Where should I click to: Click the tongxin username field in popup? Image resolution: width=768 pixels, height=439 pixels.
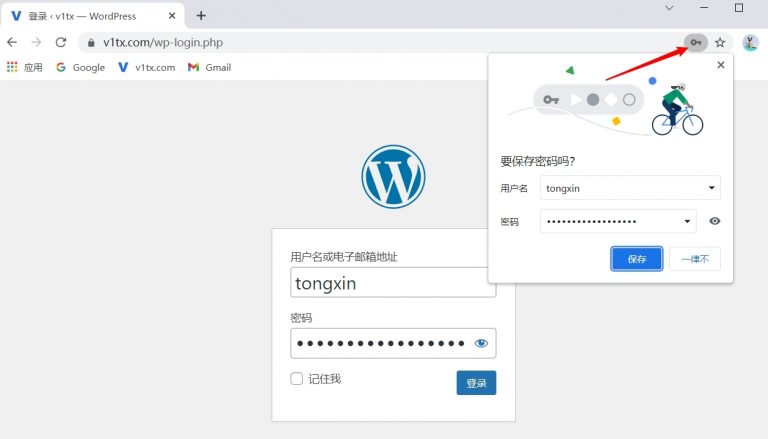pyautogui.click(x=630, y=188)
